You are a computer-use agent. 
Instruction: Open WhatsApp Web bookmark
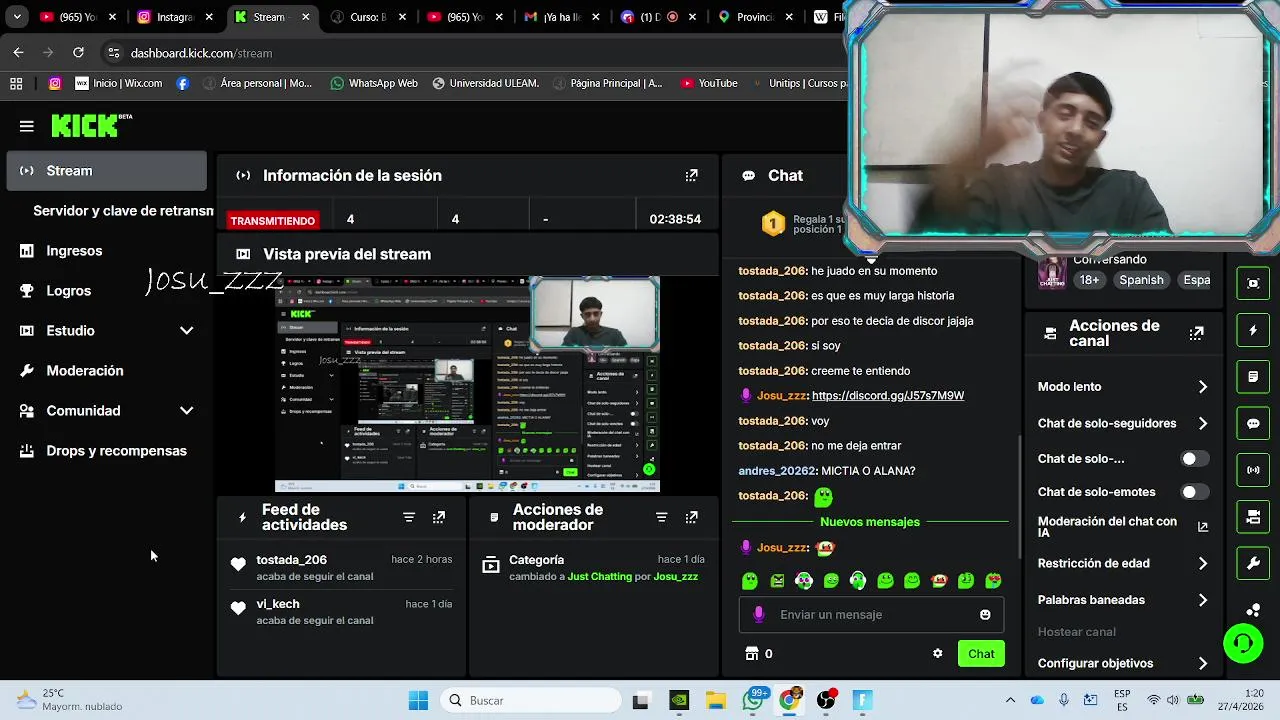(373, 83)
